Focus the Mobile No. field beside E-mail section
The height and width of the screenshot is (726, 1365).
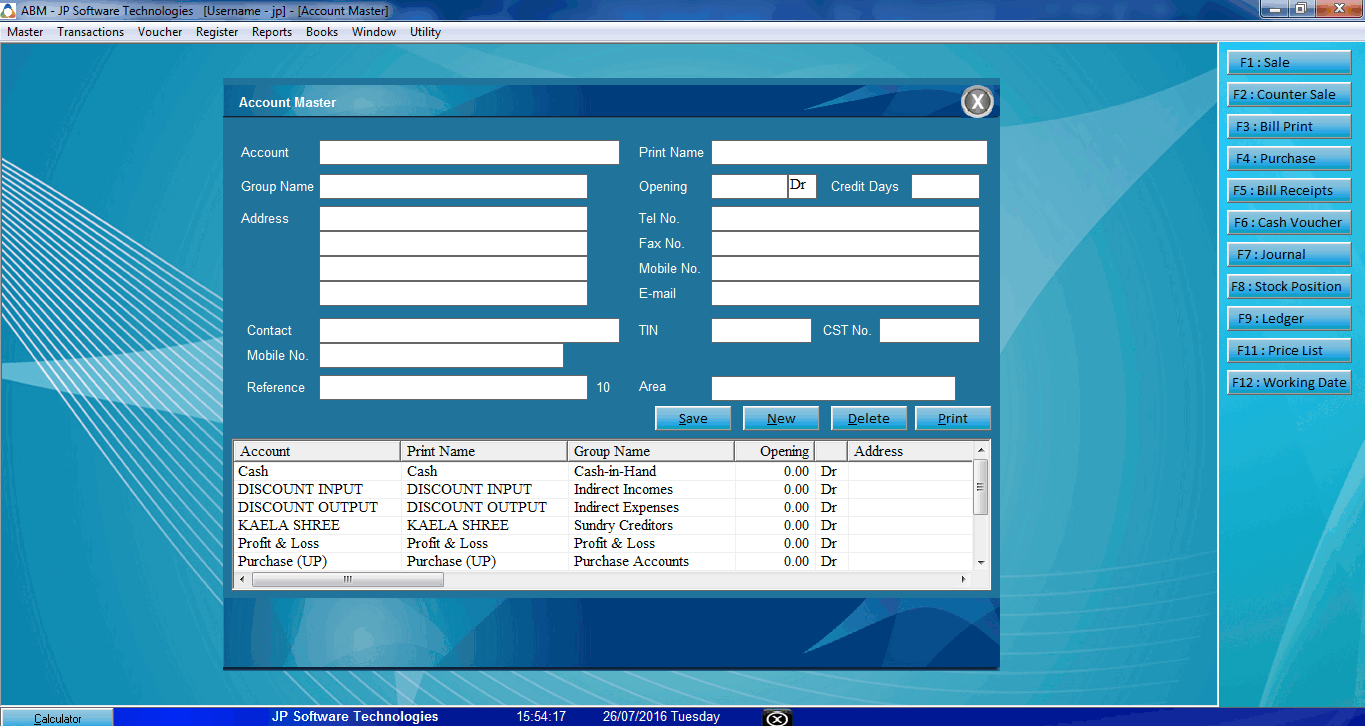coord(845,268)
